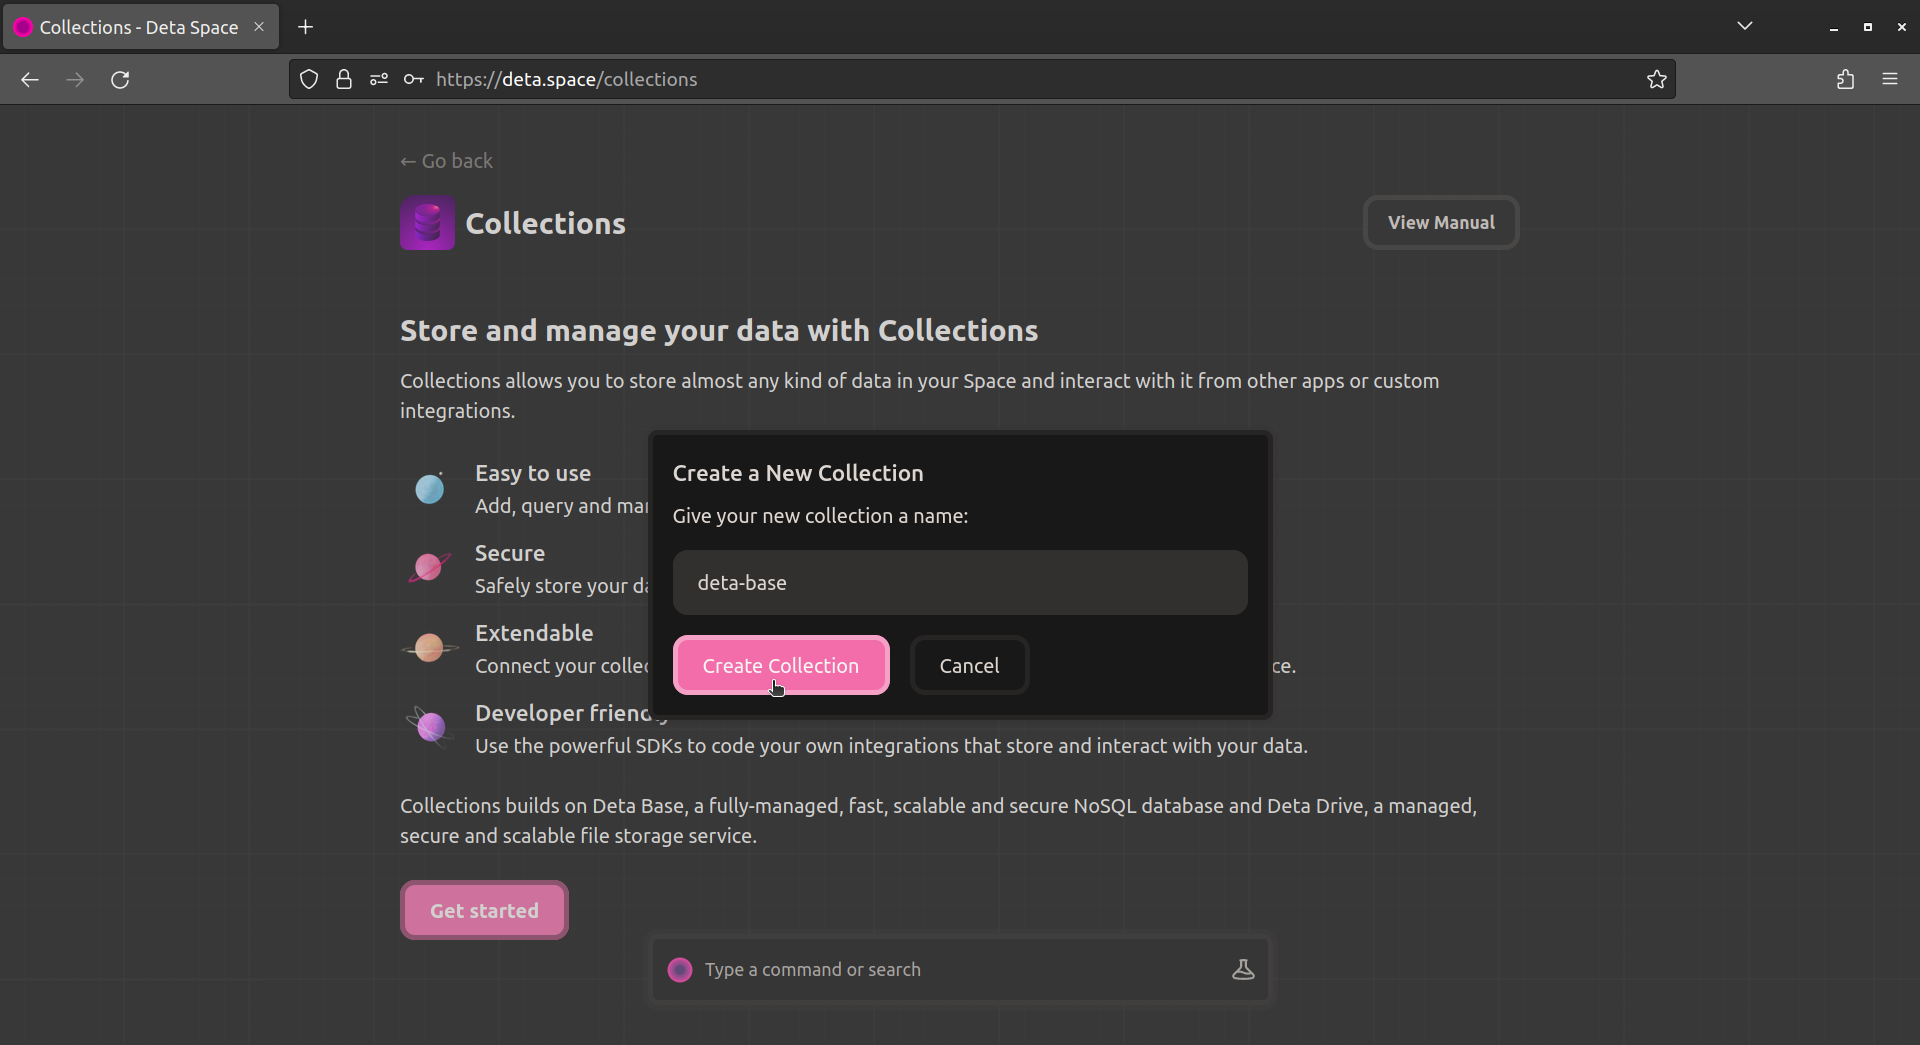Click the shield tracking protection icon
Image resolution: width=1920 pixels, height=1045 pixels.
(x=309, y=79)
